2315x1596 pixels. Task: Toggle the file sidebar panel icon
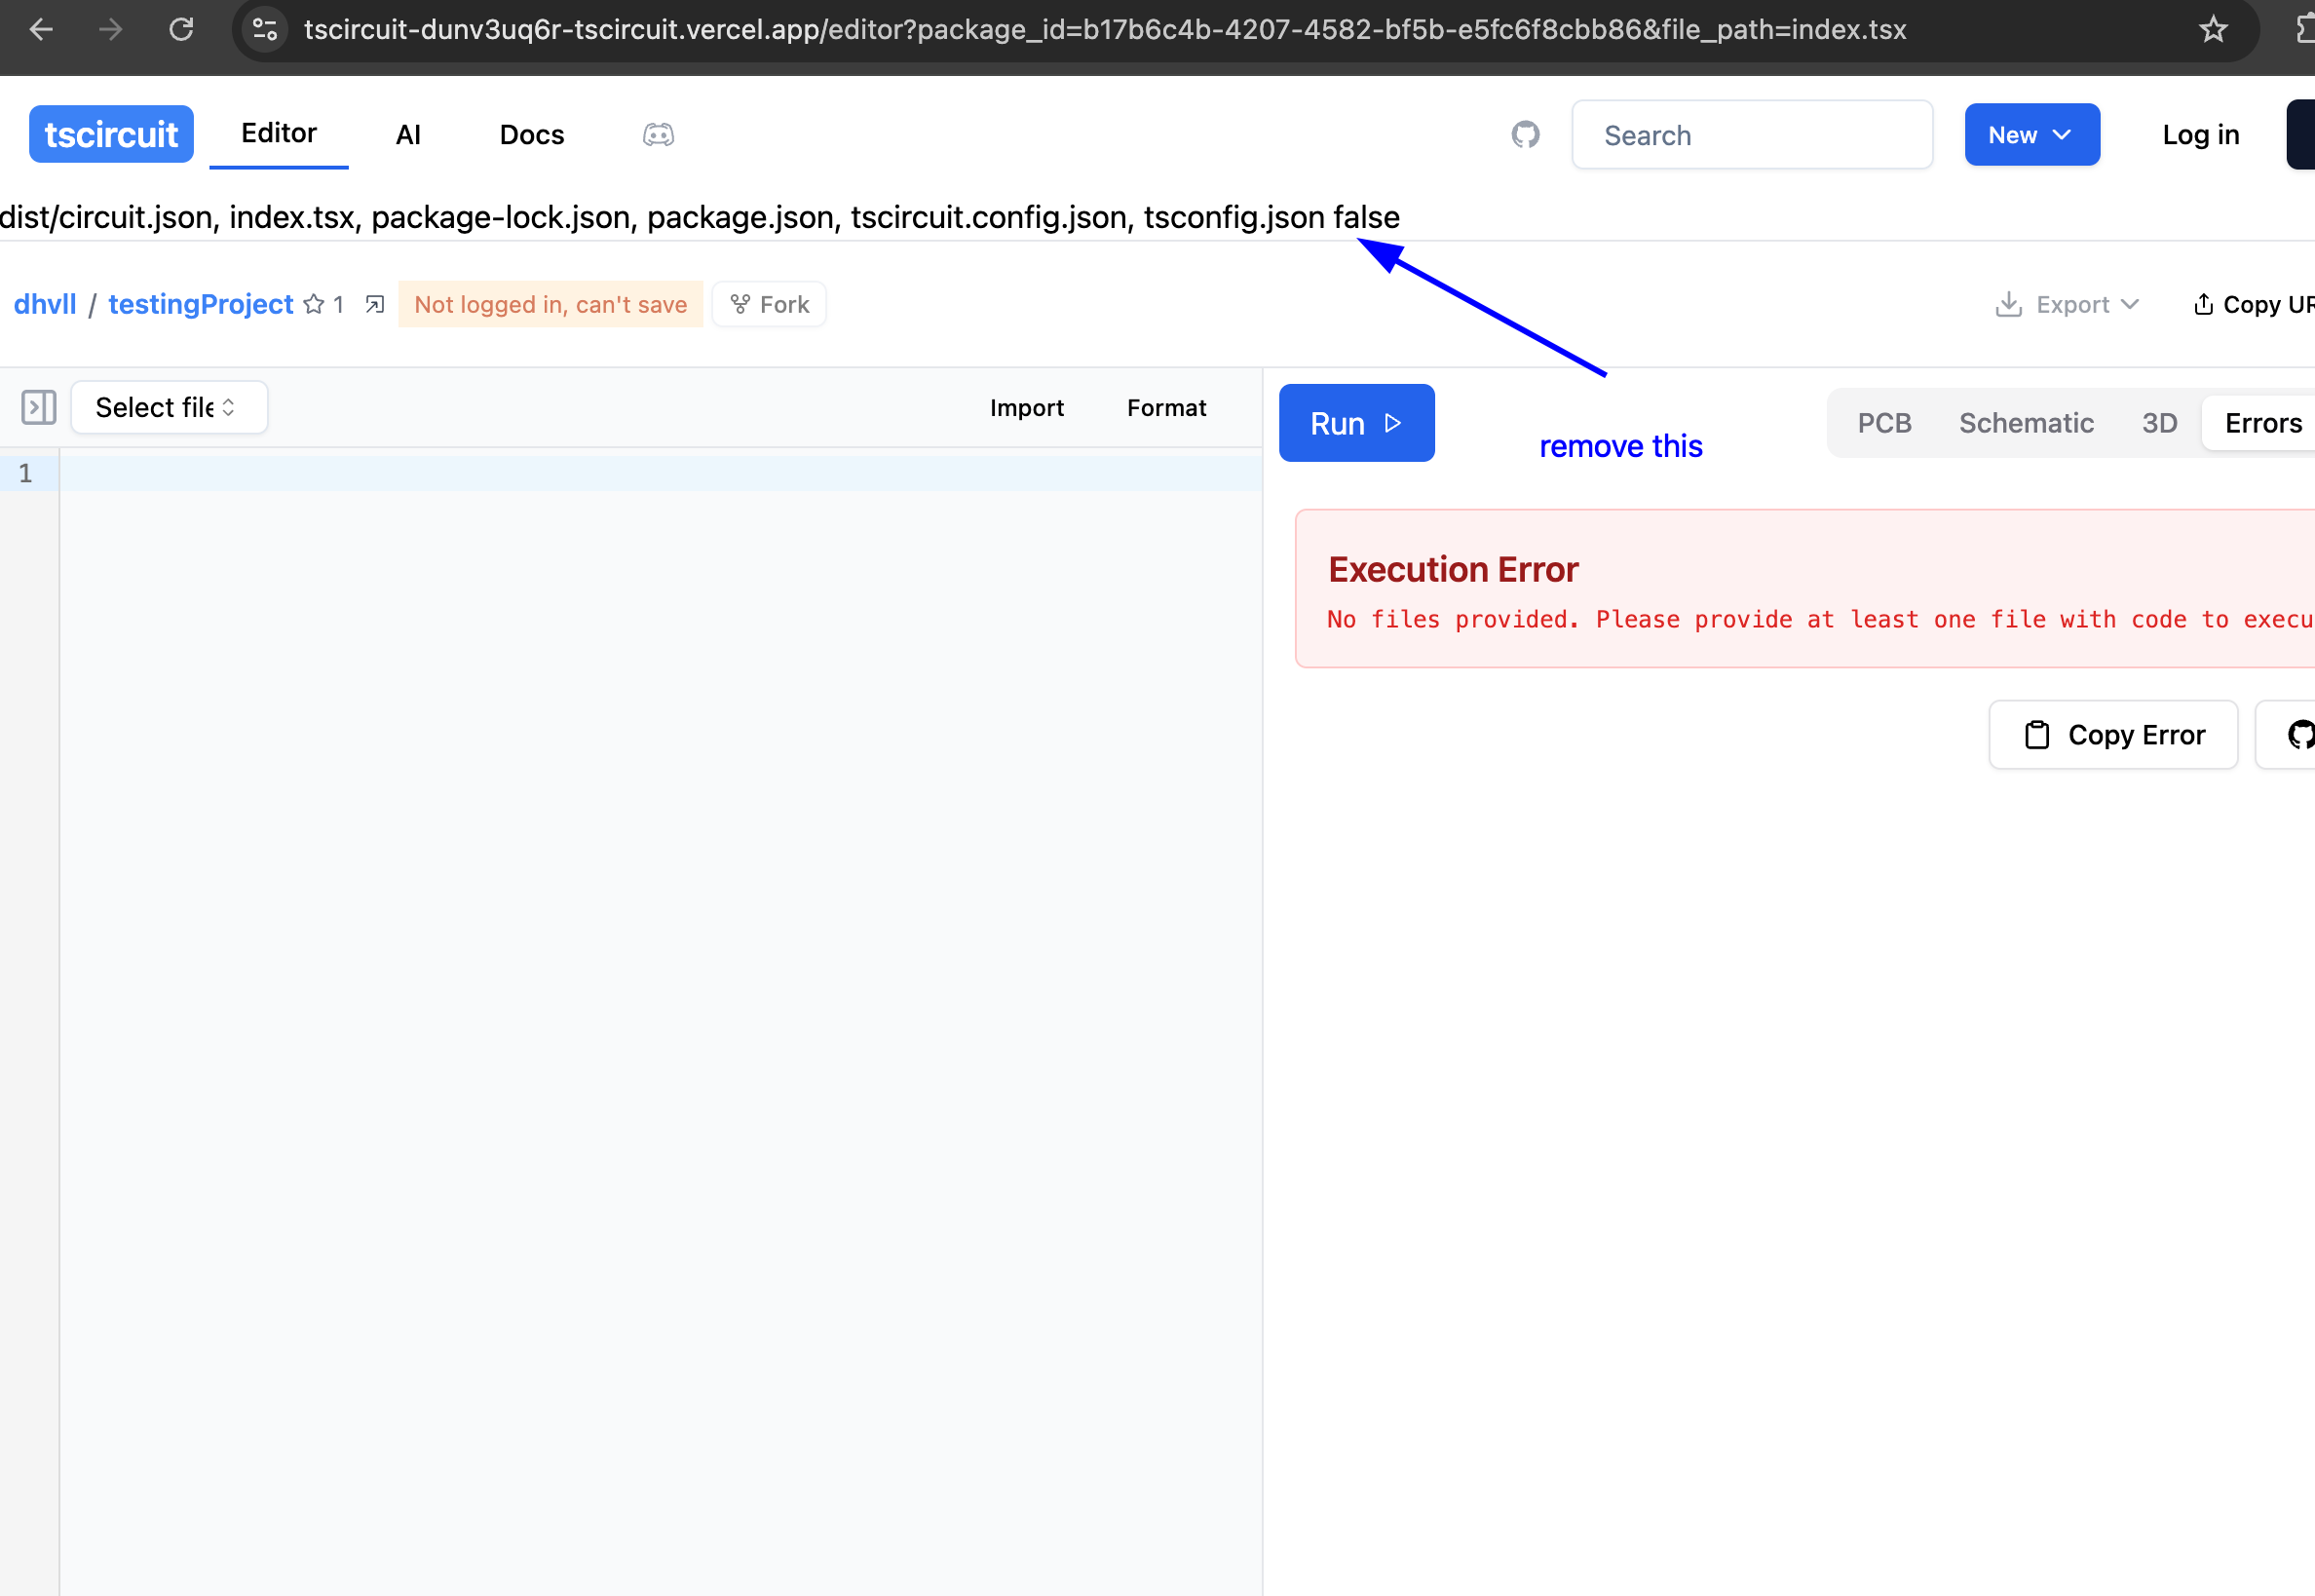coord(39,408)
